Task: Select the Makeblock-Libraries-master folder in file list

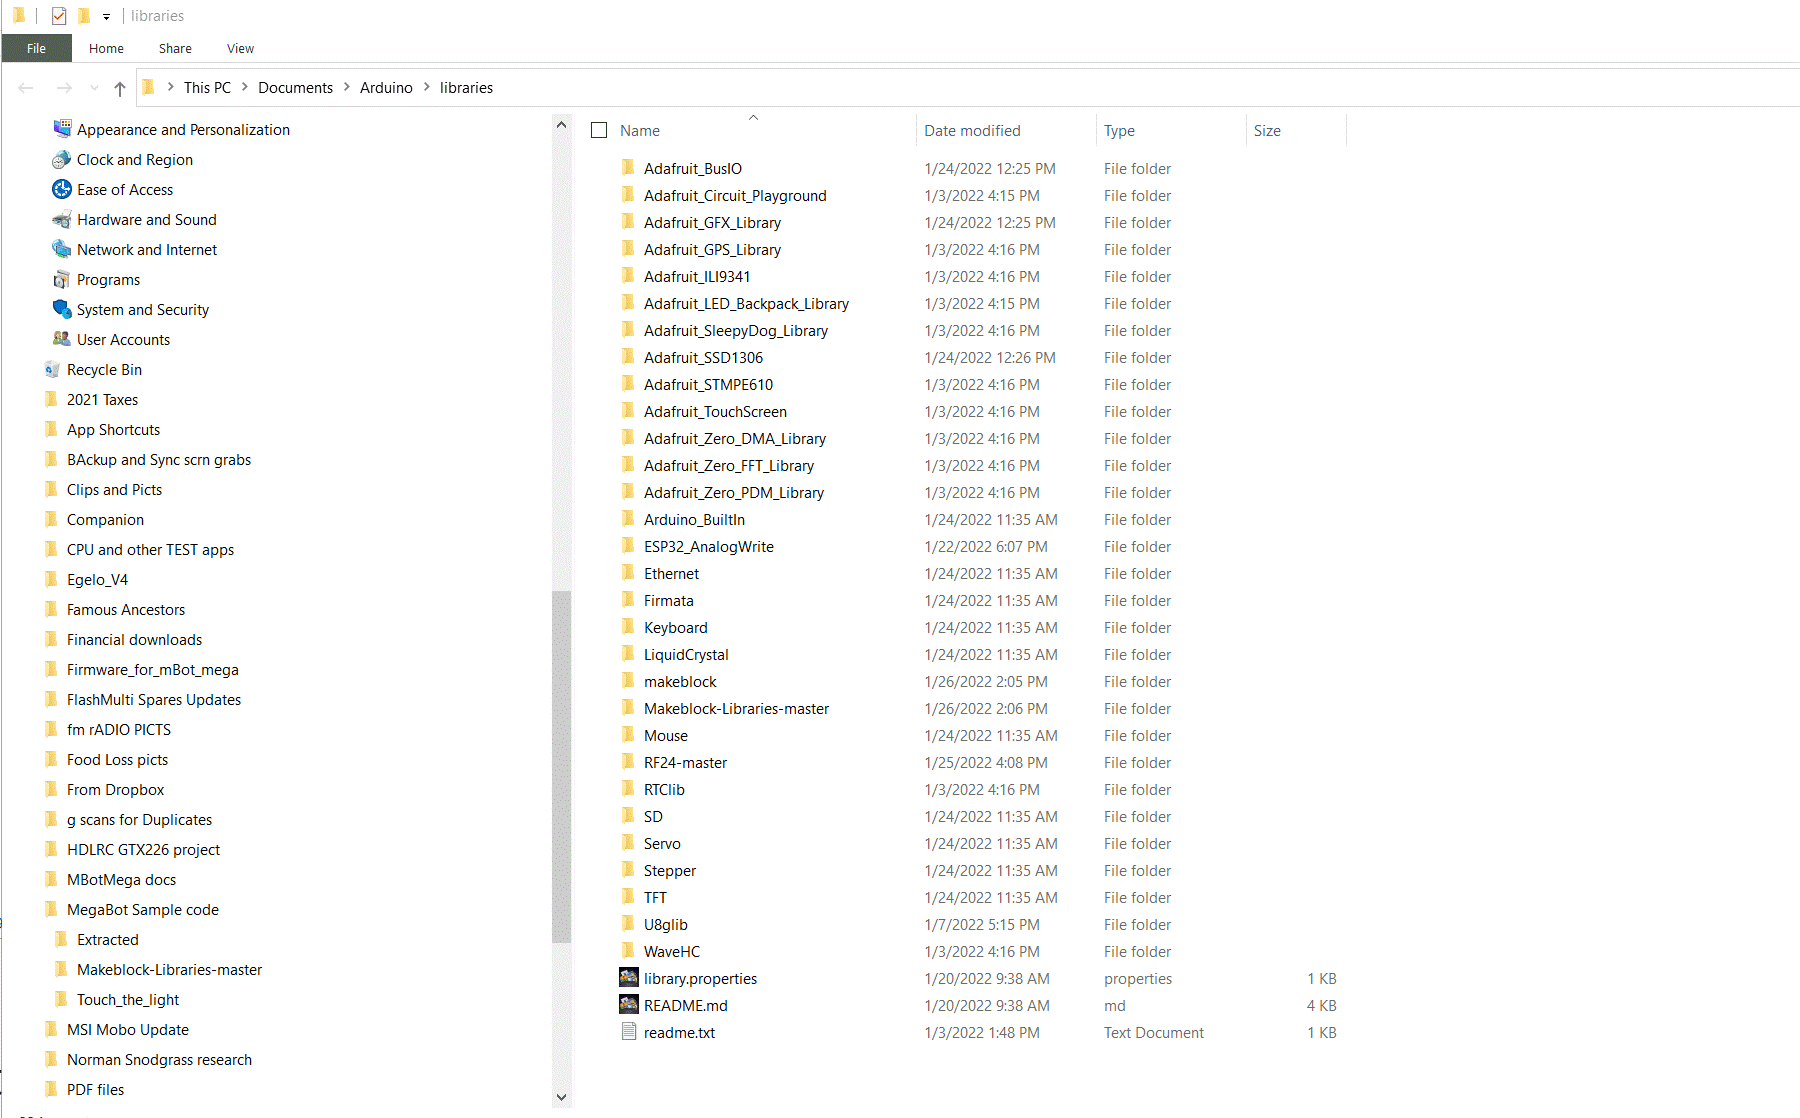Action: [736, 708]
